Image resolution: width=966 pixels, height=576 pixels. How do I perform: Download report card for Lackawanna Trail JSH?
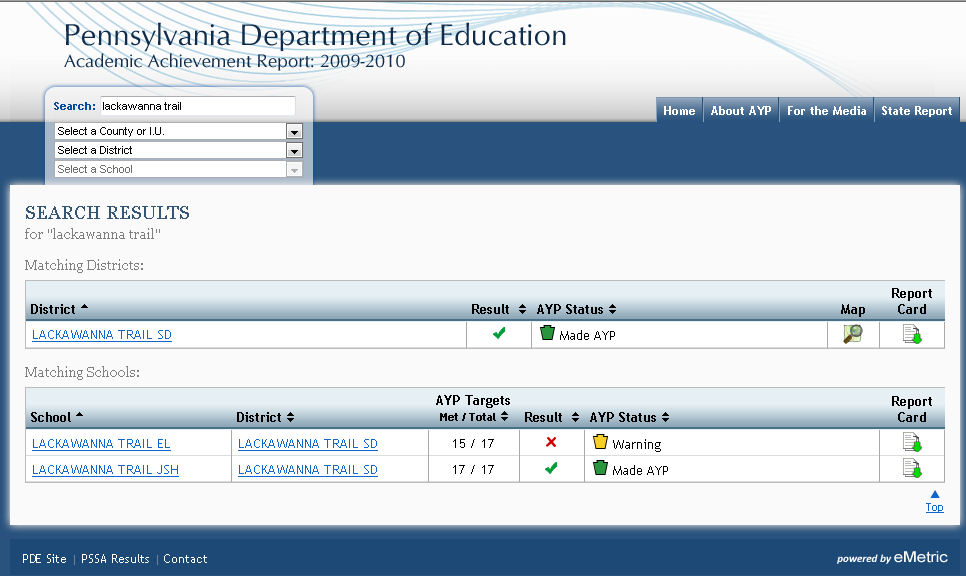tap(912, 468)
